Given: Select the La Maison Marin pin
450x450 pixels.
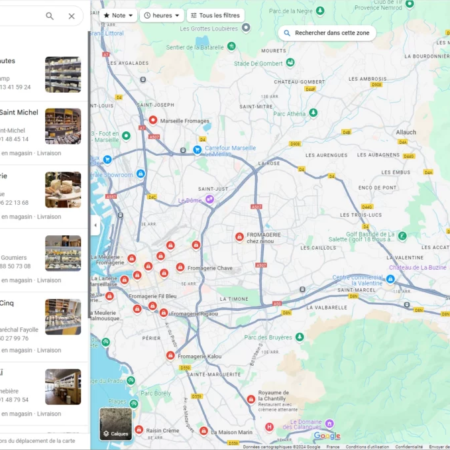Looking at the screenshot, I should pos(204,431).
